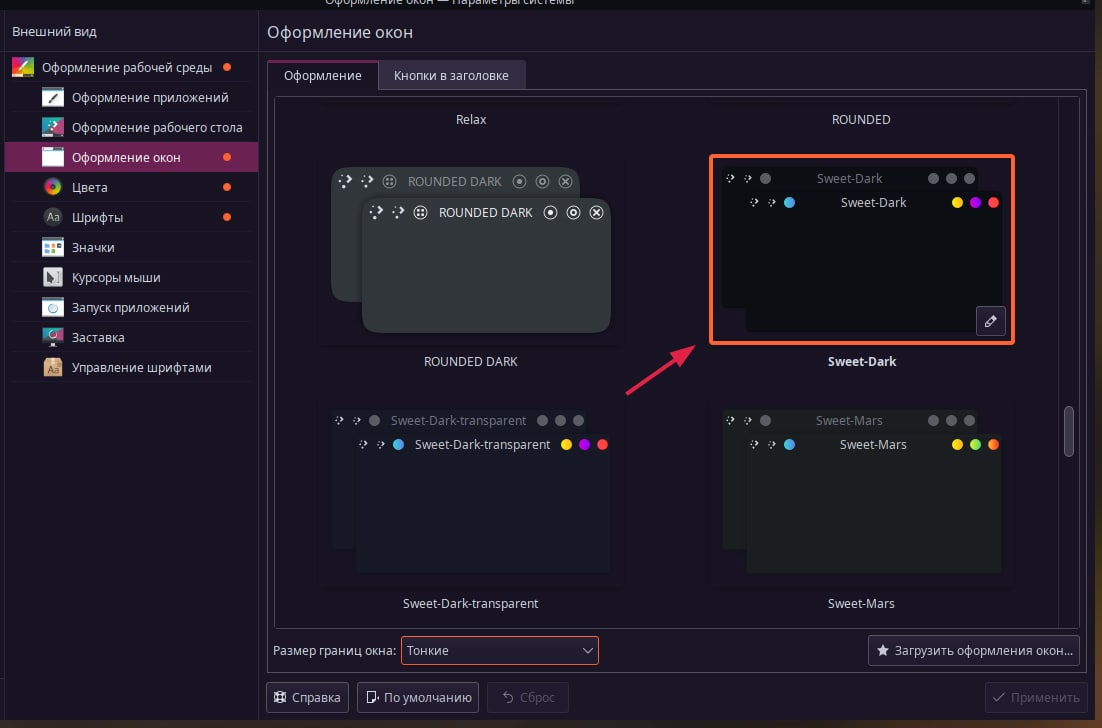This screenshot has width=1102, height=728.
Task: Select Оформление рабочей среды category
Action: pyautogui.click(x=131, y=67)
